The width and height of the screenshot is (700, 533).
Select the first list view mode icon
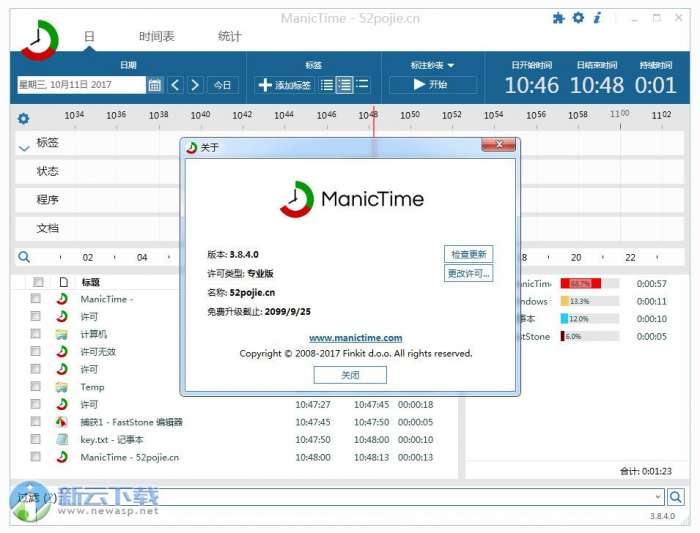pos(326,85)
